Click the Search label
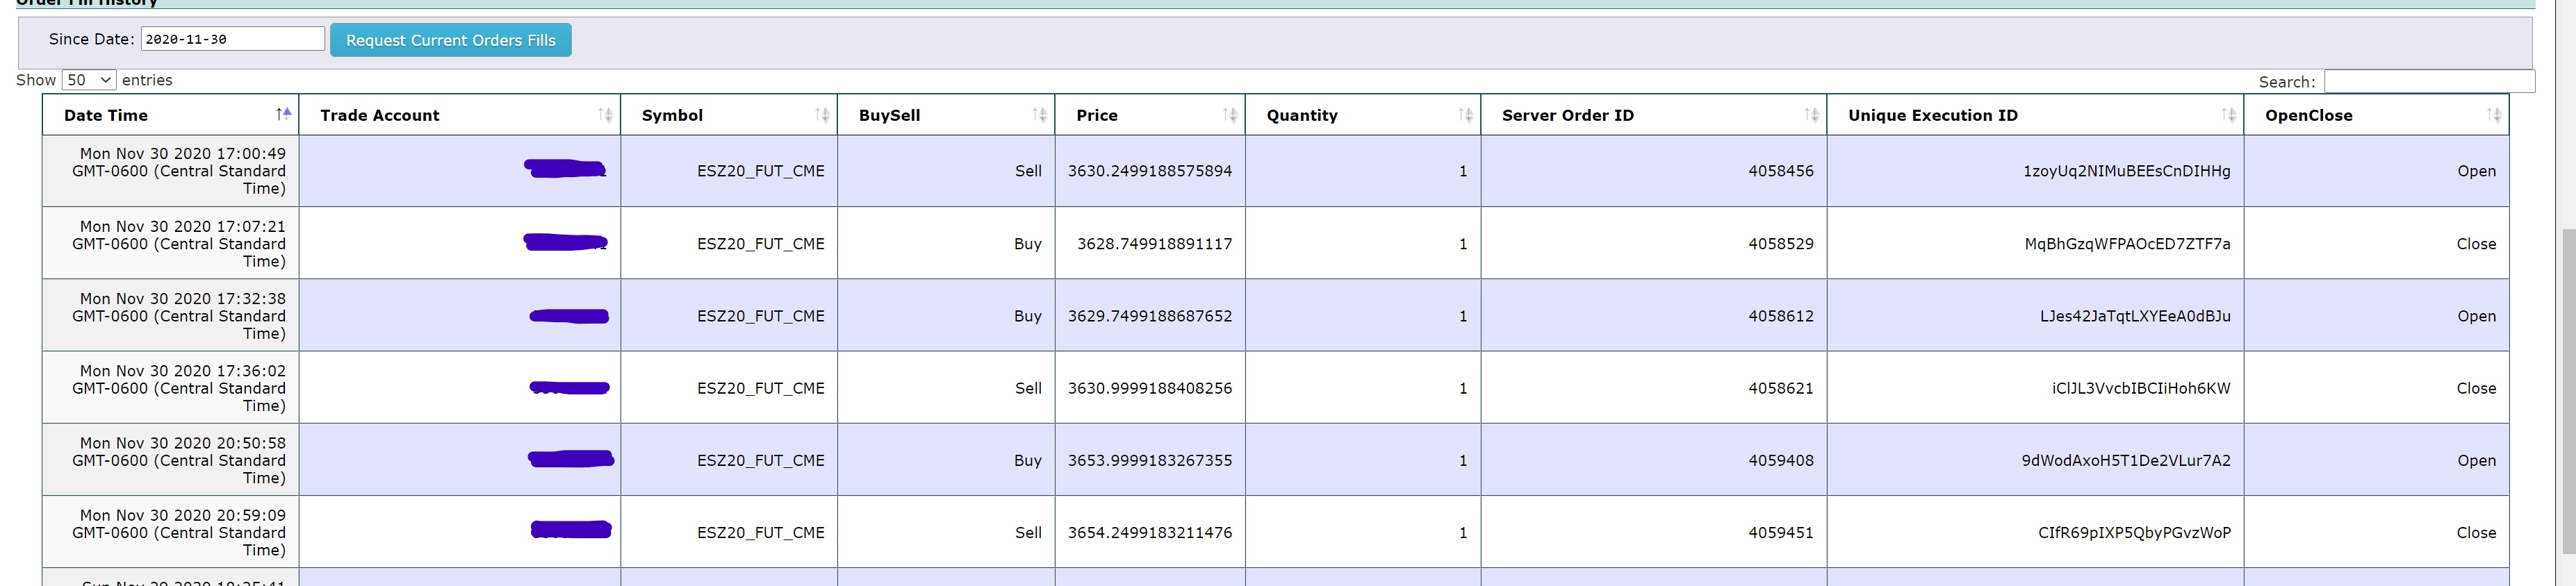This screenshot has width=2576, height=586. pyautogui.click(x=2286, y=82)
